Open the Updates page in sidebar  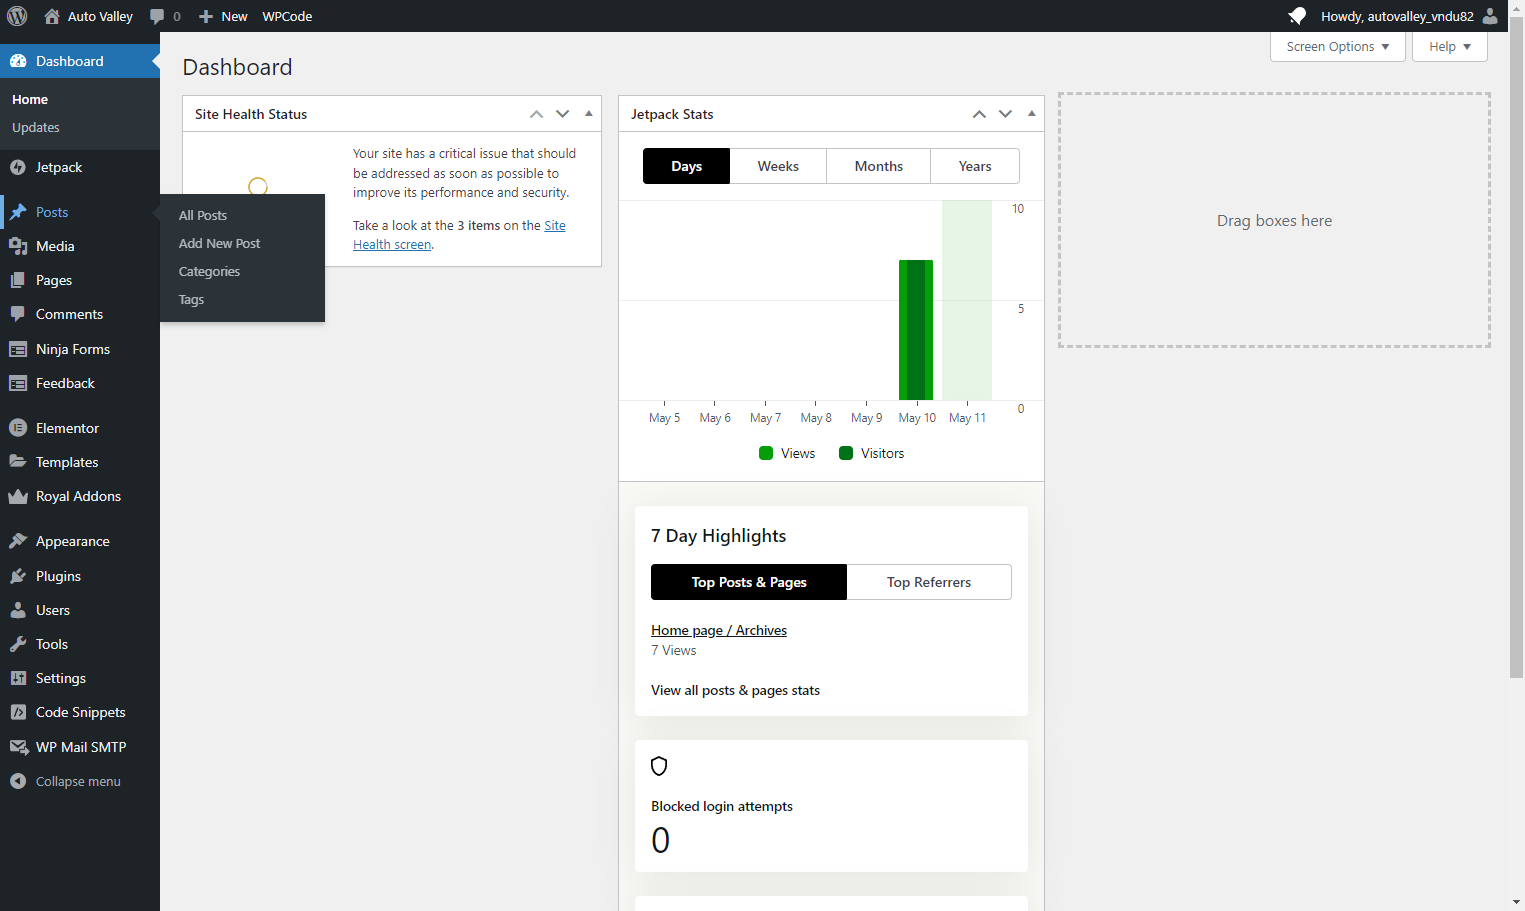pos(36,127)
